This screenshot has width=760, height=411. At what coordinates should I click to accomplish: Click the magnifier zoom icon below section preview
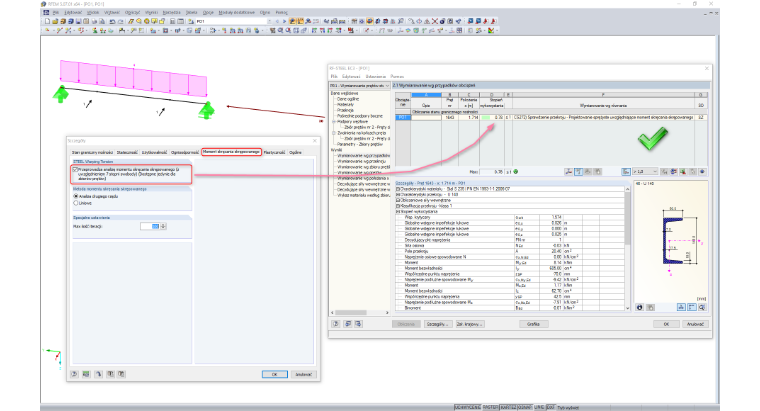click(702, 307)
